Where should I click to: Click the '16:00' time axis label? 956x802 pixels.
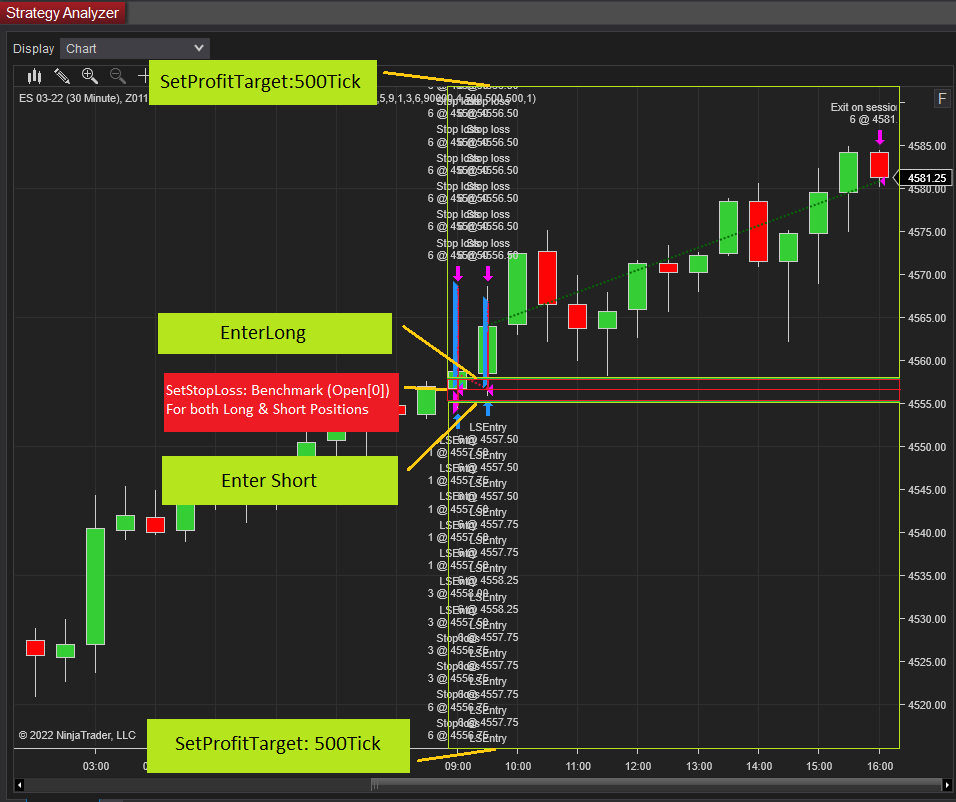point(880,766)
